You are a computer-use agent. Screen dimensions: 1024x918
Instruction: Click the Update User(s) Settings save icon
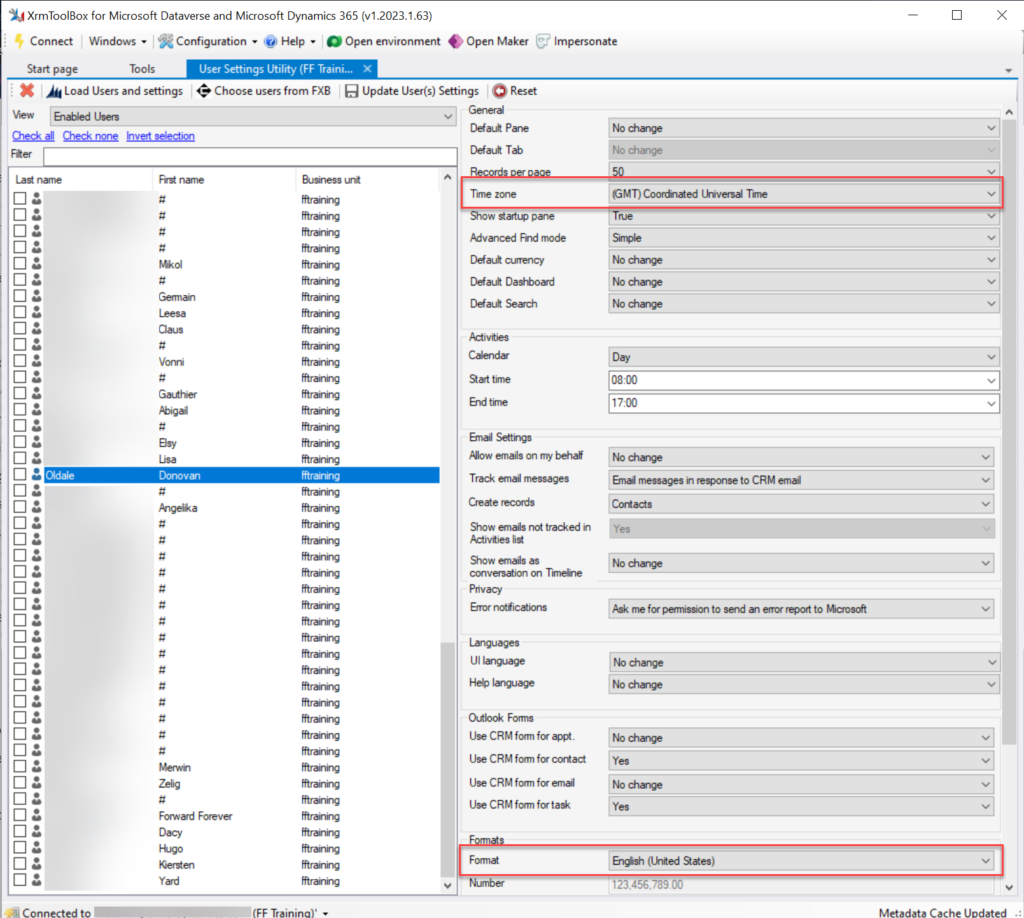pyautogui.click(x=352, y=91)
